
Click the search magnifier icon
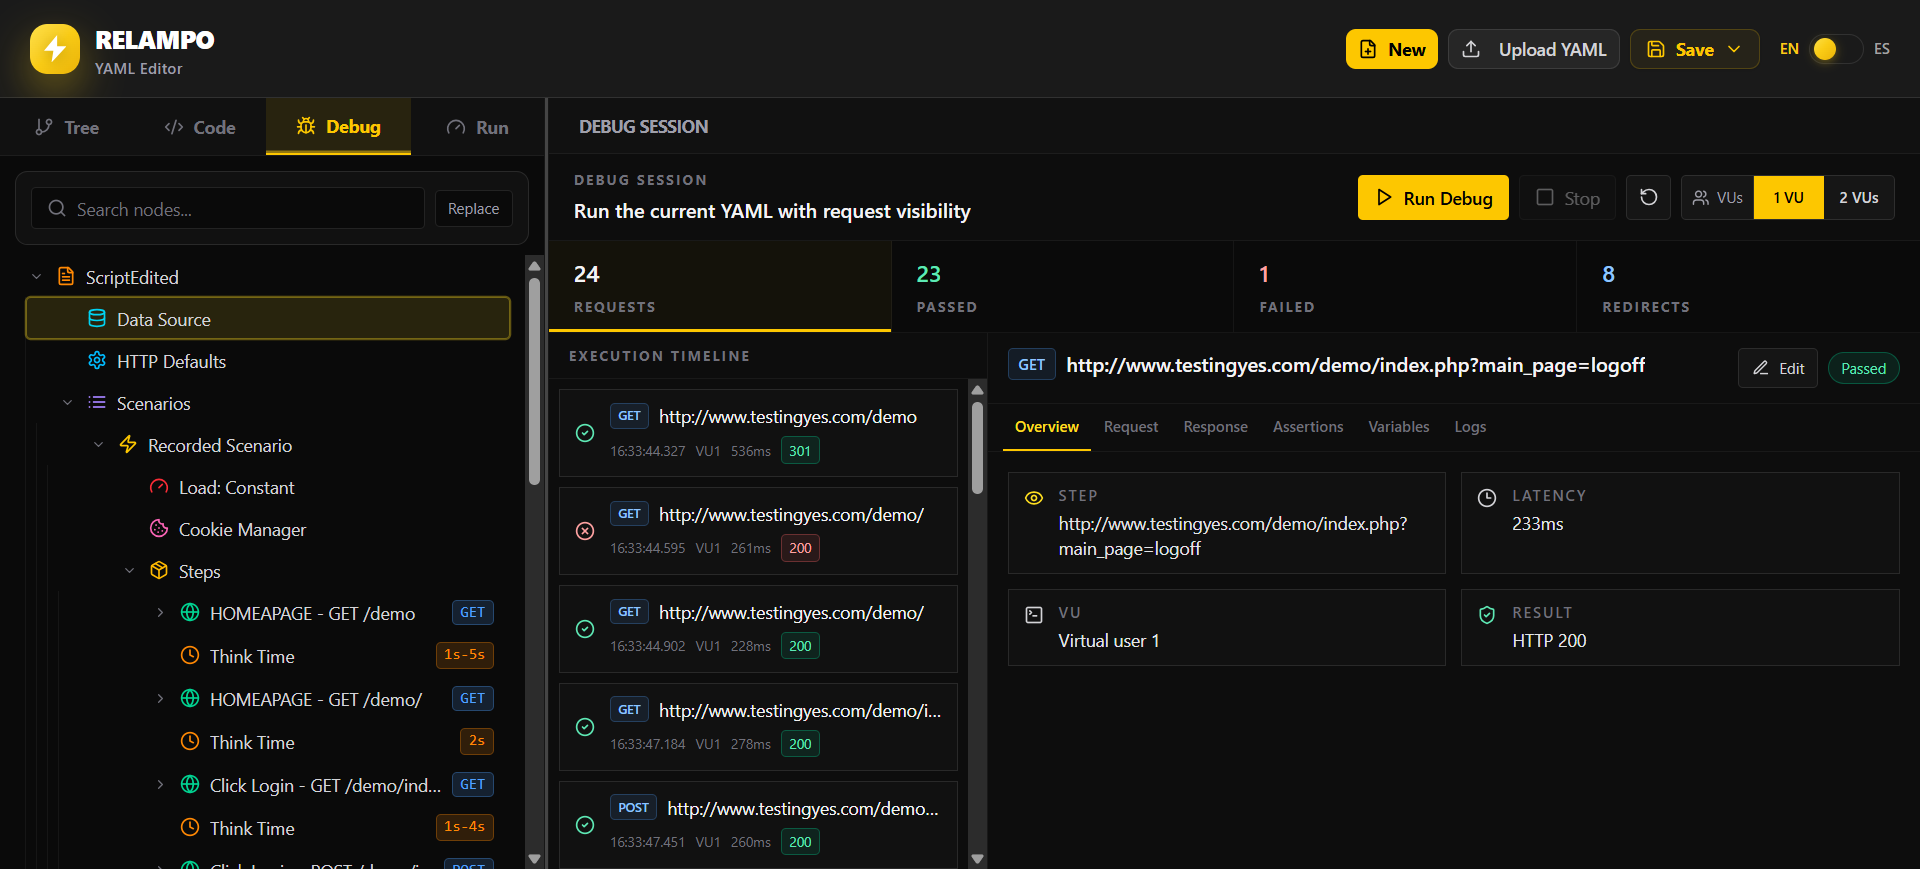(57, 209)
